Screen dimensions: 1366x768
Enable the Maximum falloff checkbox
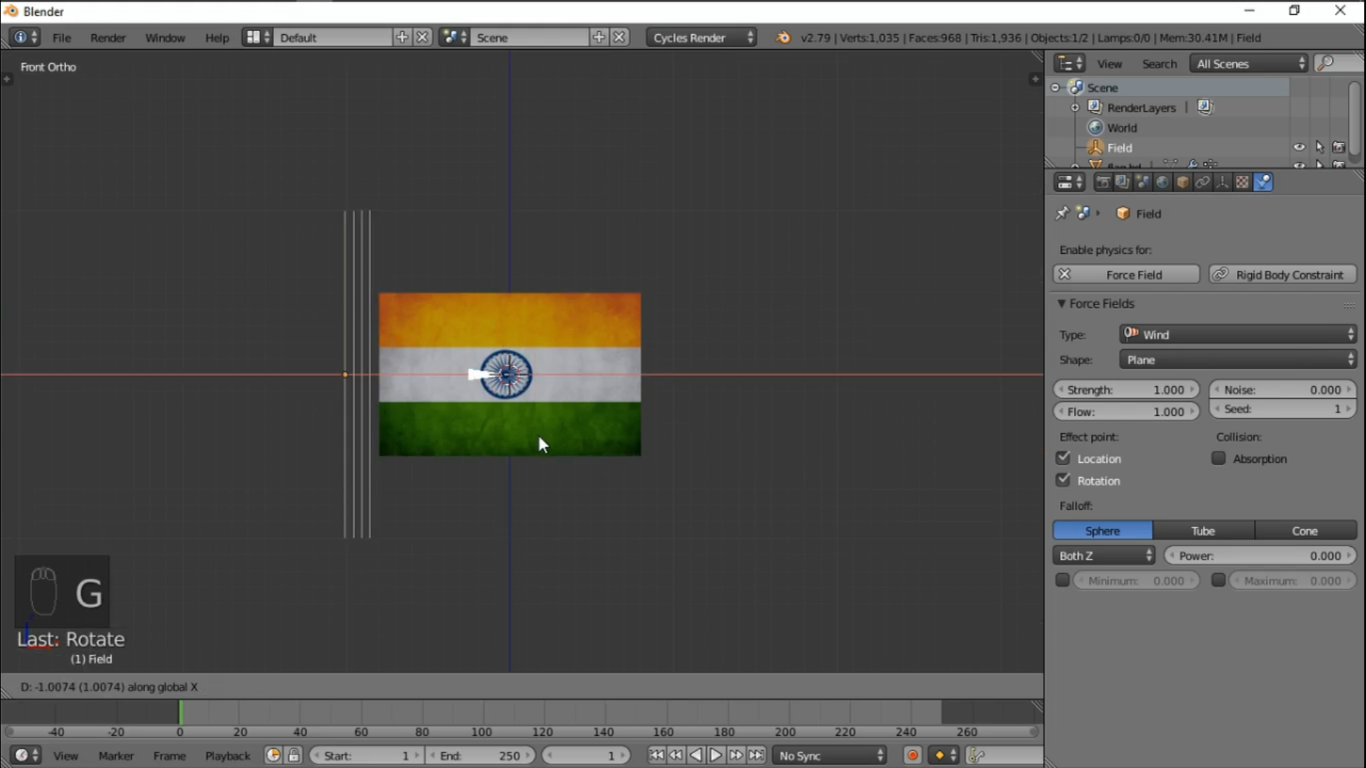[1218, 580]
